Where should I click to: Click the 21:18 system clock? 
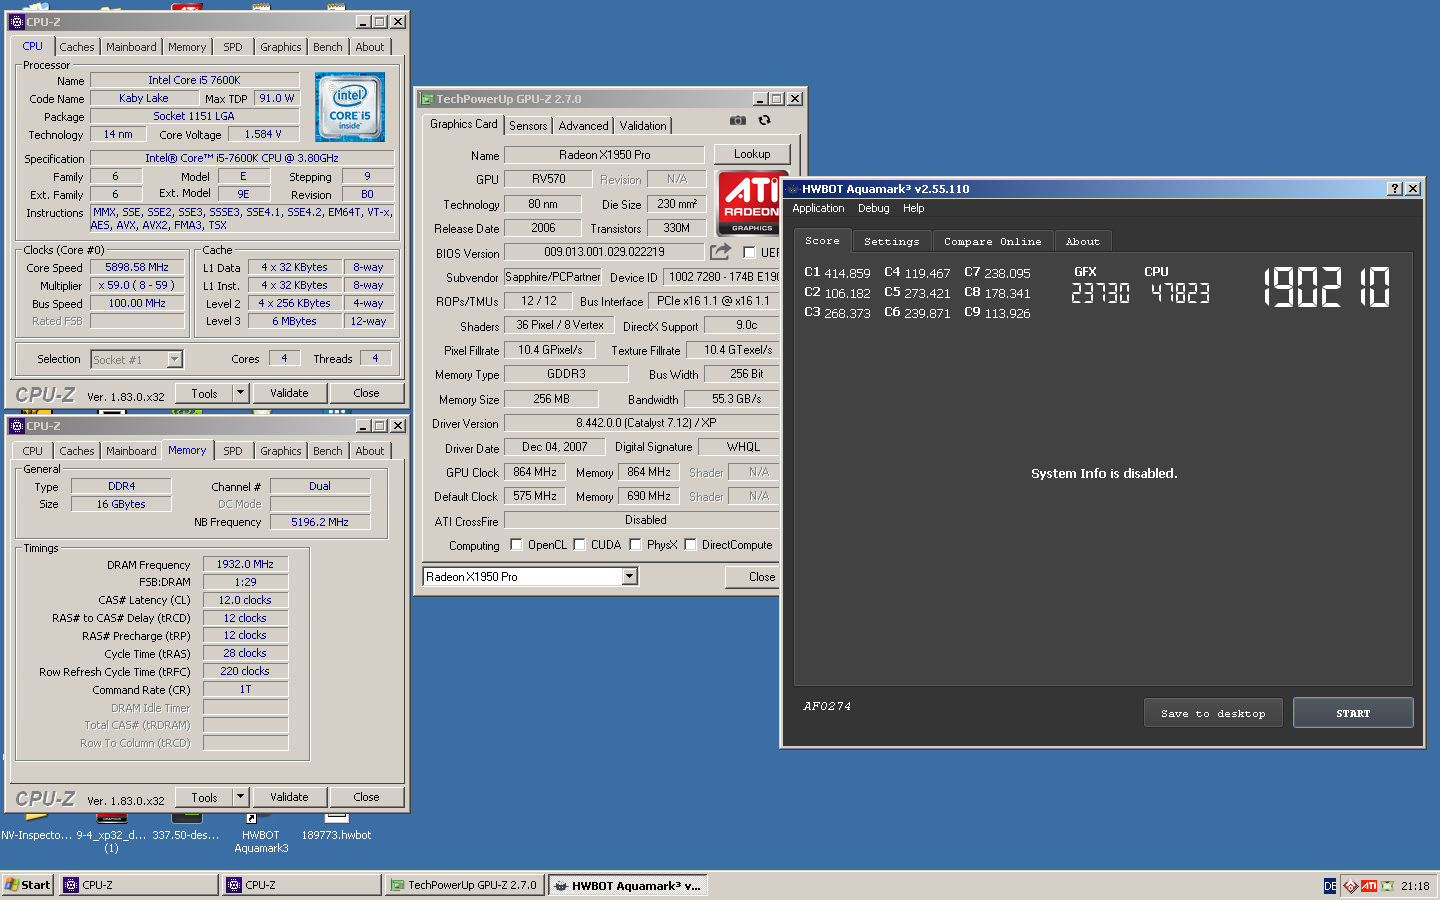pyautogui.click(x=1415, y=886)
